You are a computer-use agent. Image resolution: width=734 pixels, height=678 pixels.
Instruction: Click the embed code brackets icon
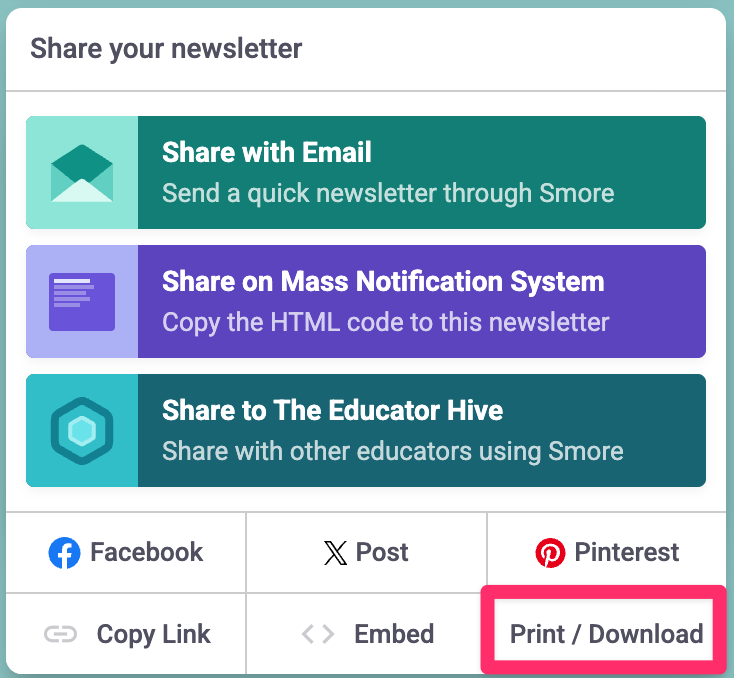pos(318,635)
